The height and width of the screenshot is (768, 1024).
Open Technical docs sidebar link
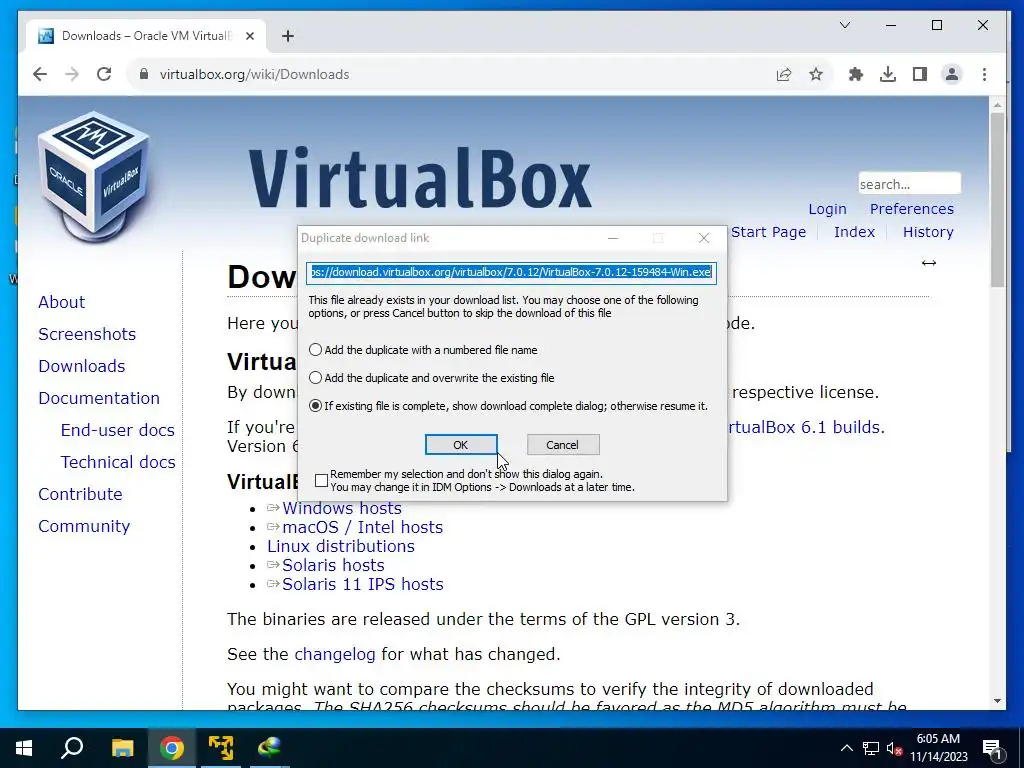118,462
